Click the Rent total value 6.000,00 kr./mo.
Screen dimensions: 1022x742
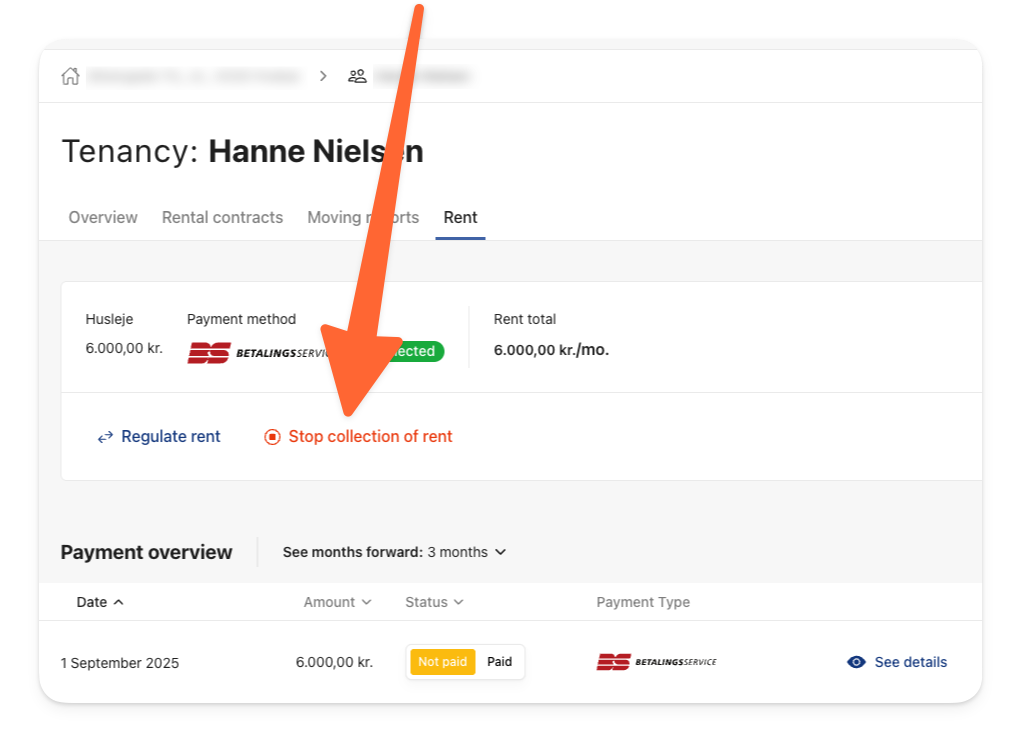[551, 350]
